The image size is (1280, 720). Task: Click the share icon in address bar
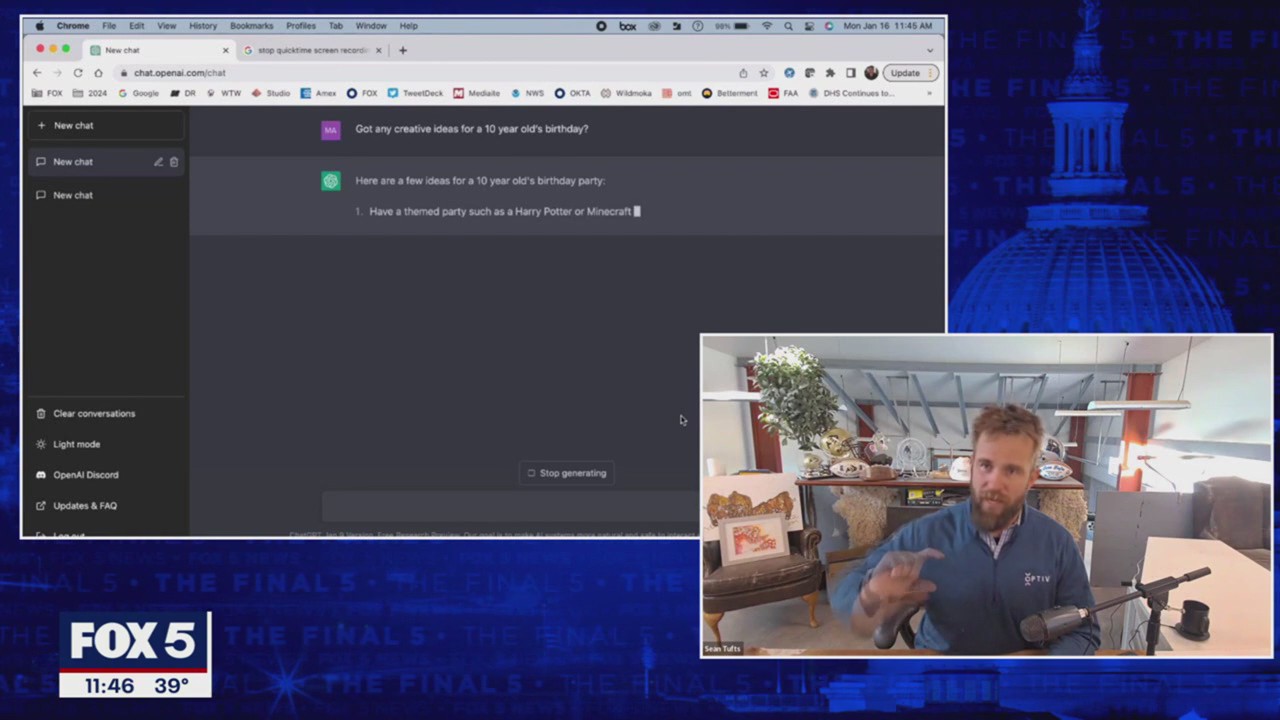point(743,73)
